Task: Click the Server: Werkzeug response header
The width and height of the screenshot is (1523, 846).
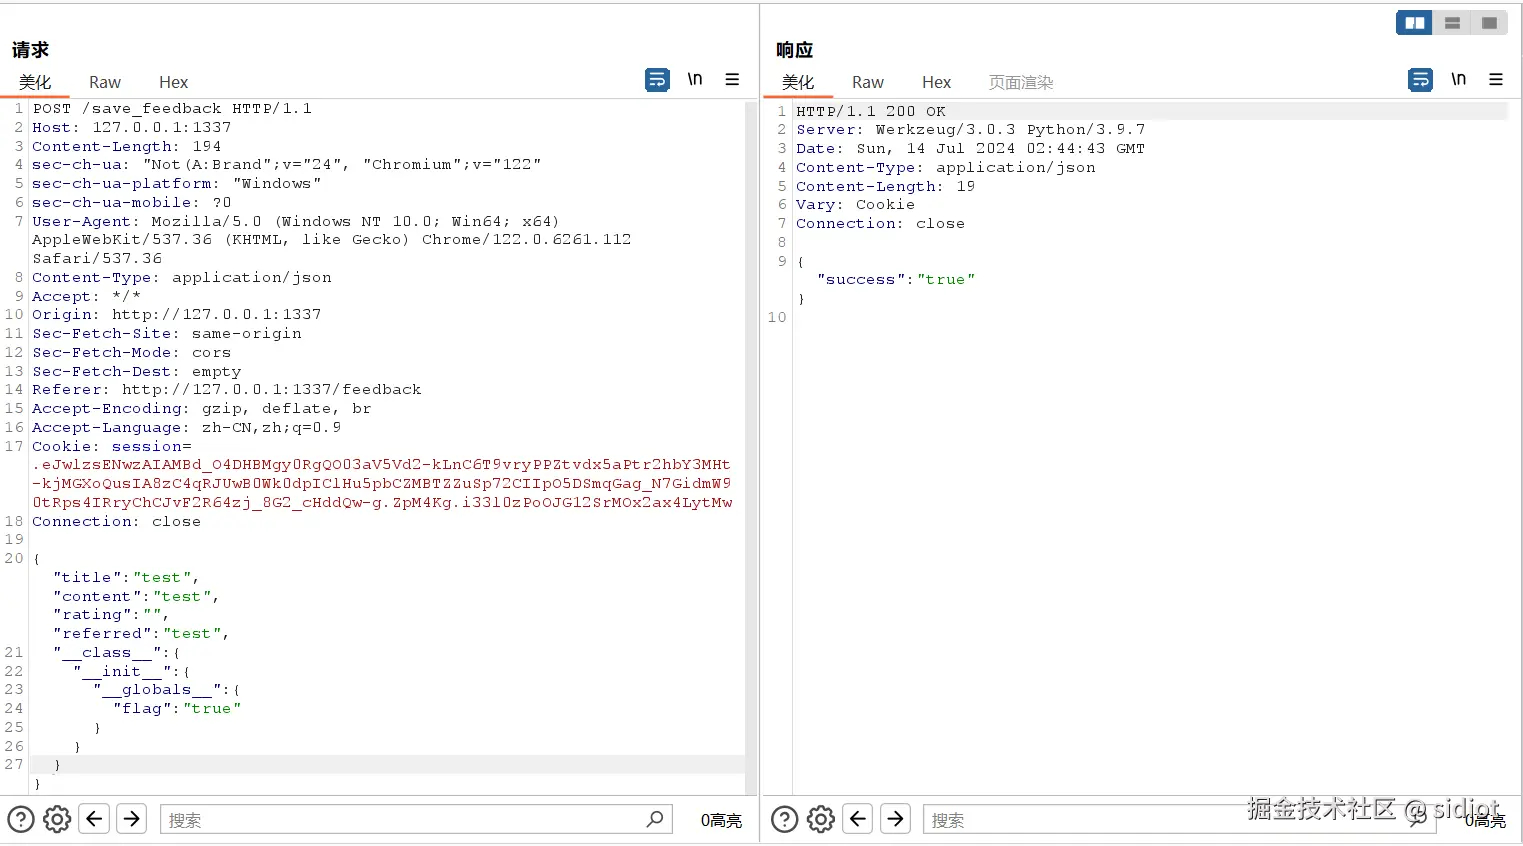Action: click(971, 129)
